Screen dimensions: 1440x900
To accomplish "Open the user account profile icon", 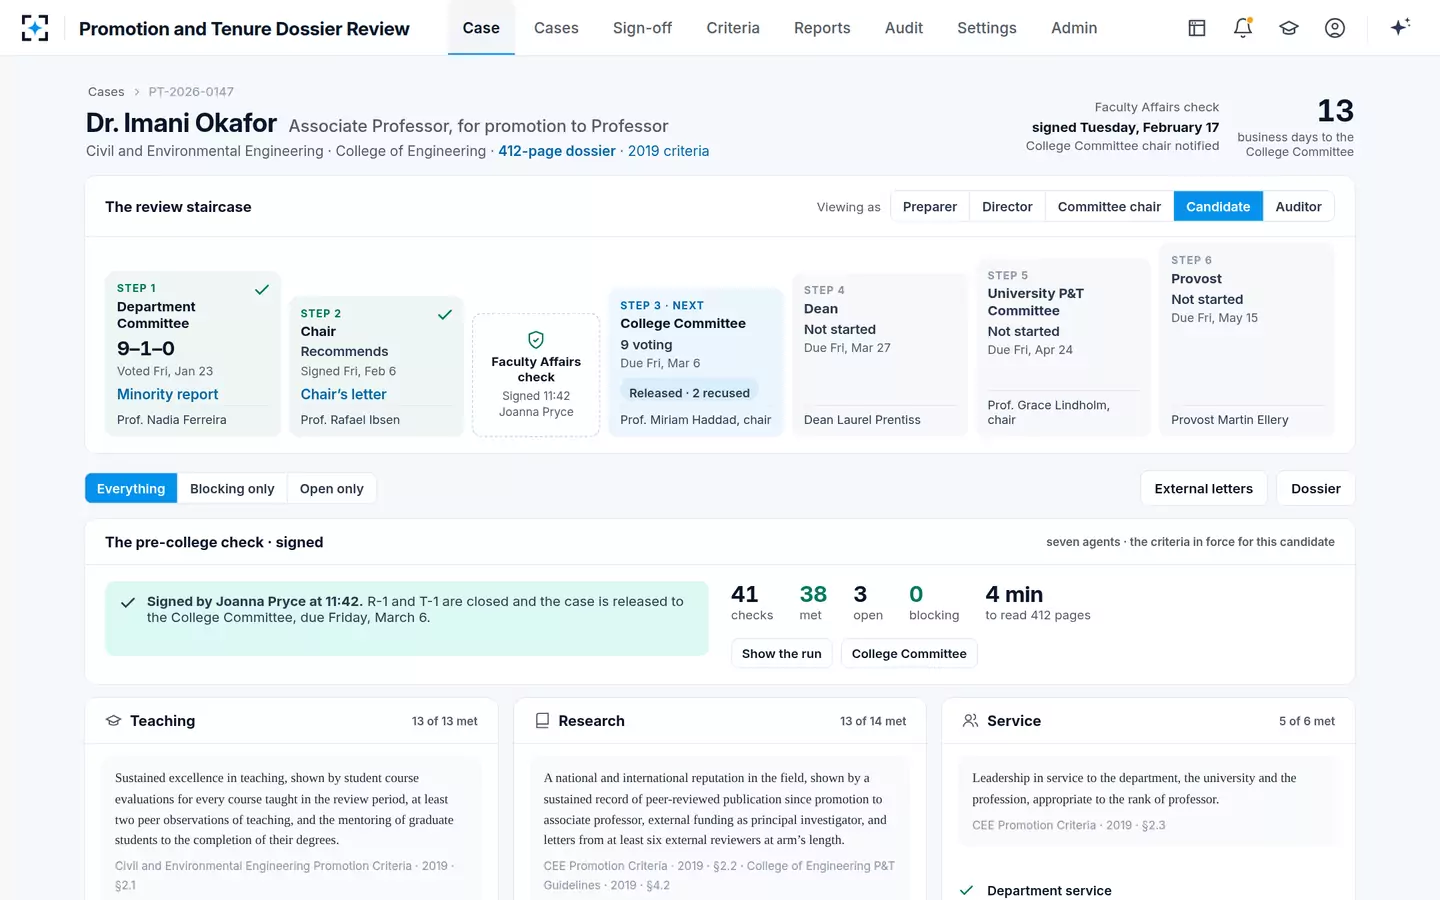I will coord(1335,28).
